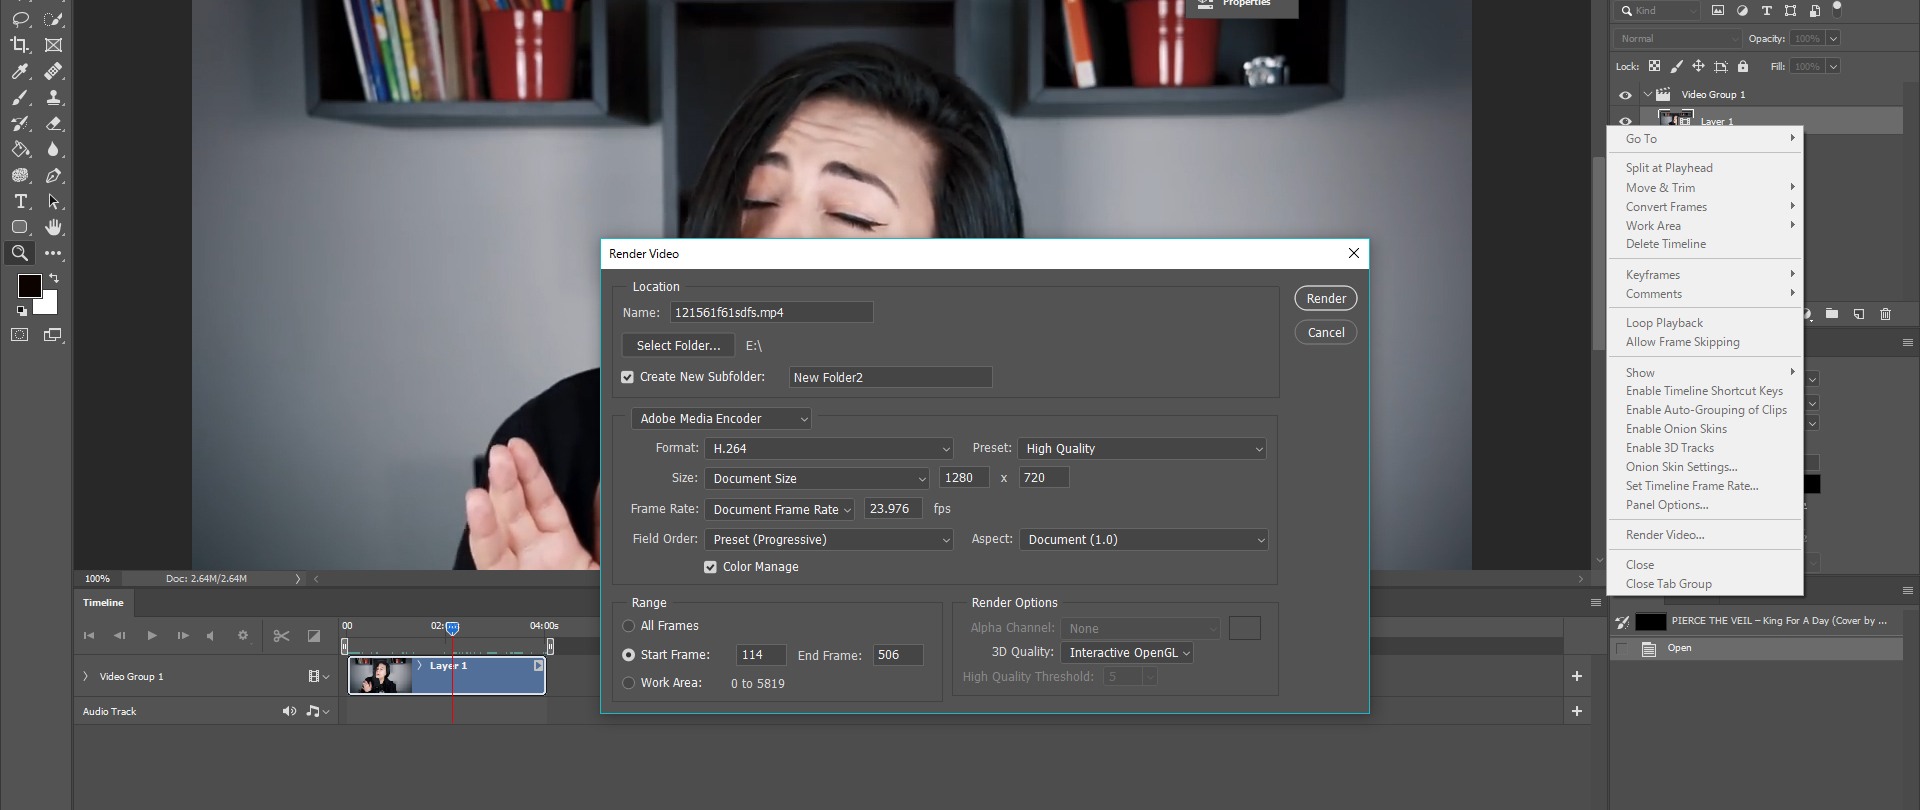Screen dimensions: 1920x810
Task: Click Render Video... in the context menu
Action: point(1664,535)
